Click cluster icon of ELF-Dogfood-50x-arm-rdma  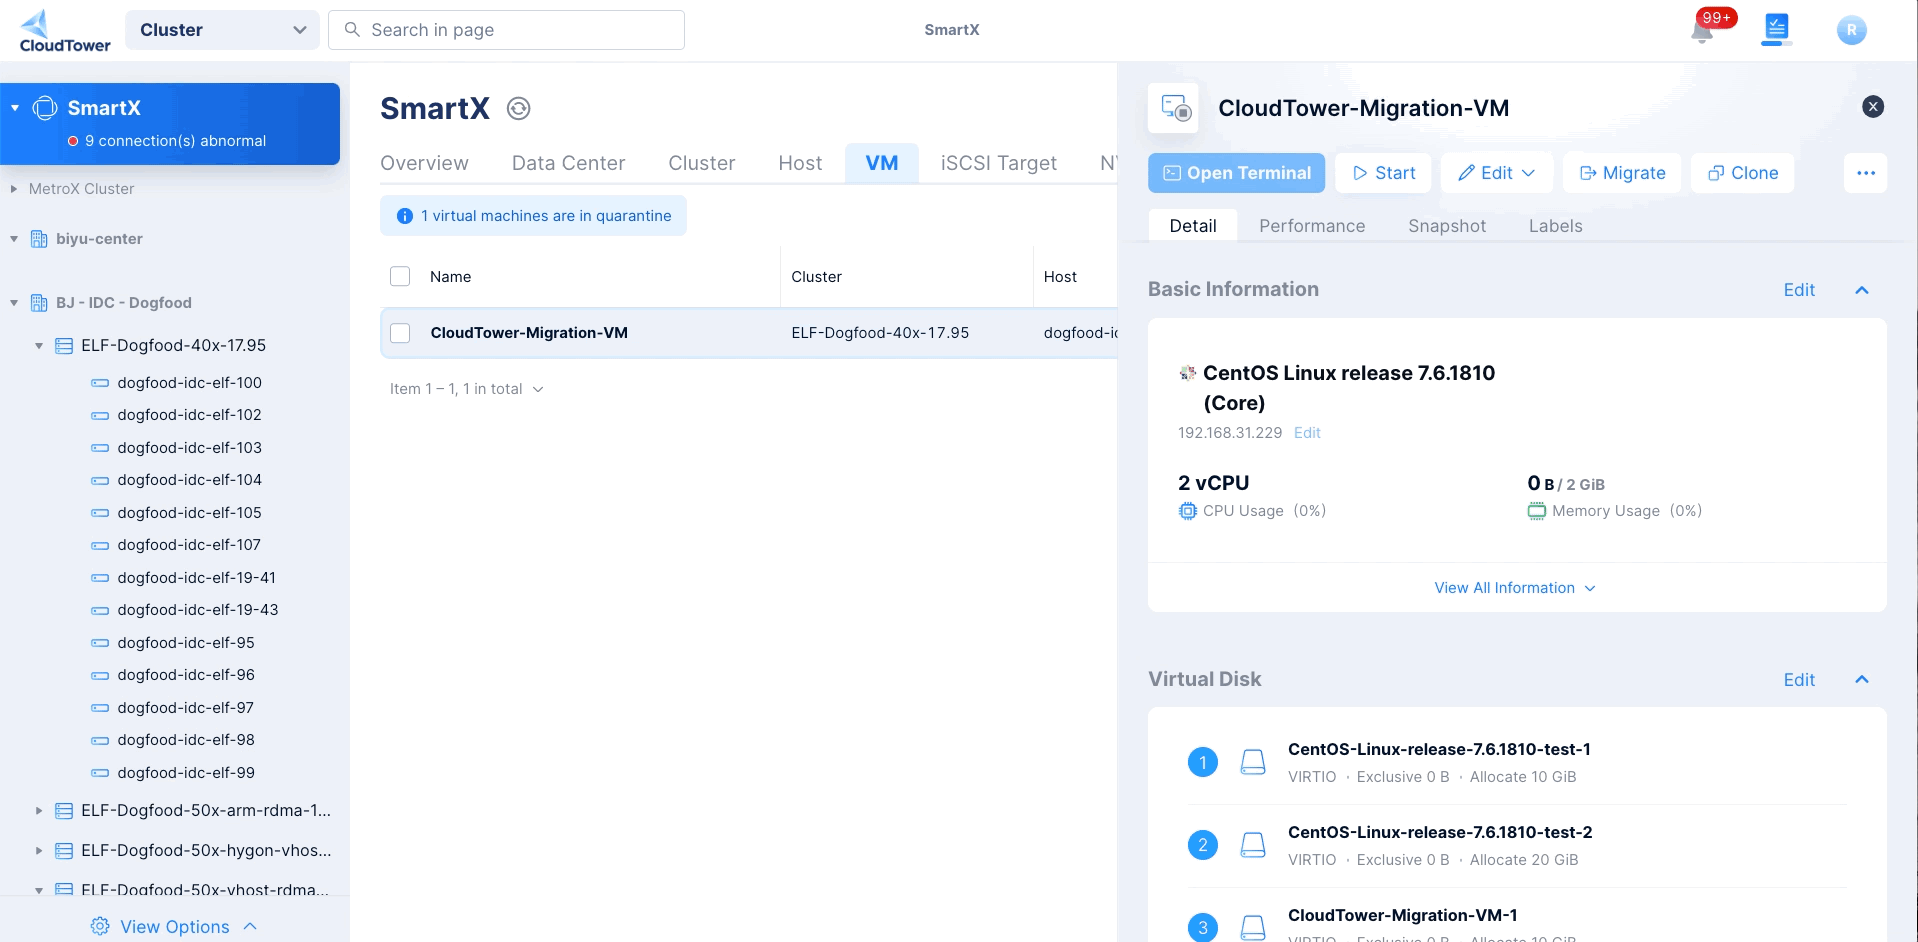click(x=64, y=811)
